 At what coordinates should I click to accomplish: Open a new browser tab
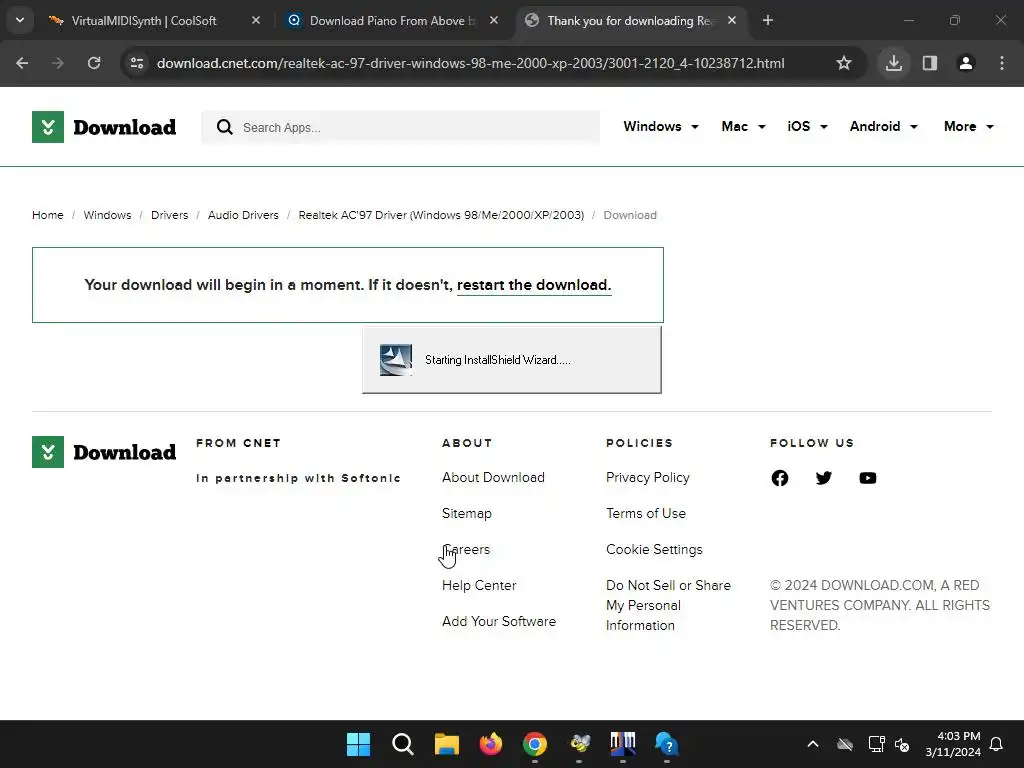click(768, 21)
